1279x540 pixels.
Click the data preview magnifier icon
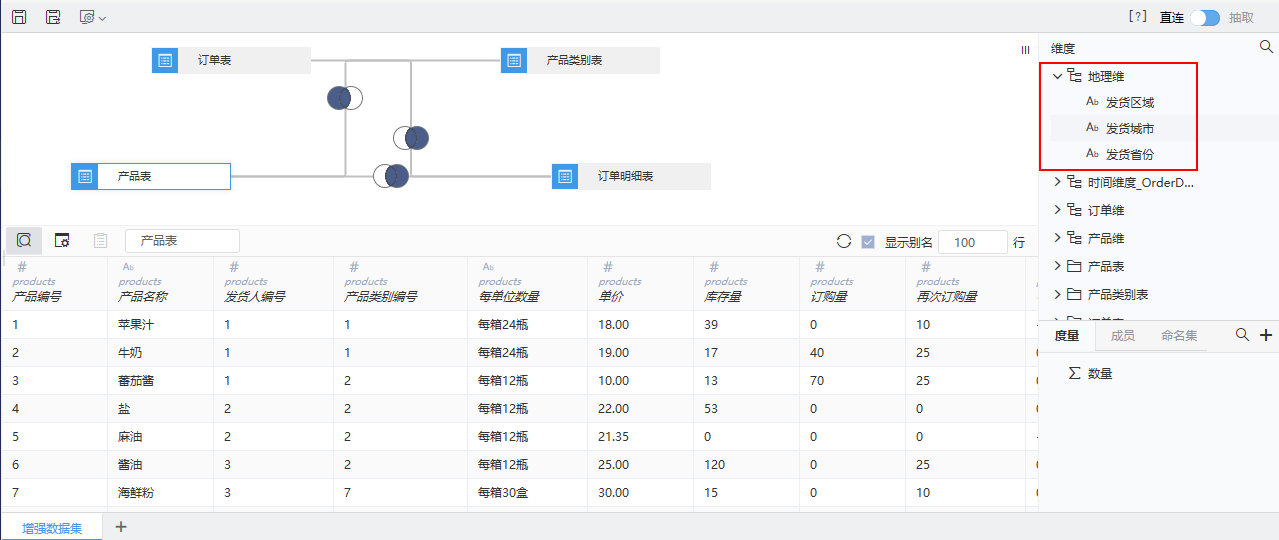[23, 240]
